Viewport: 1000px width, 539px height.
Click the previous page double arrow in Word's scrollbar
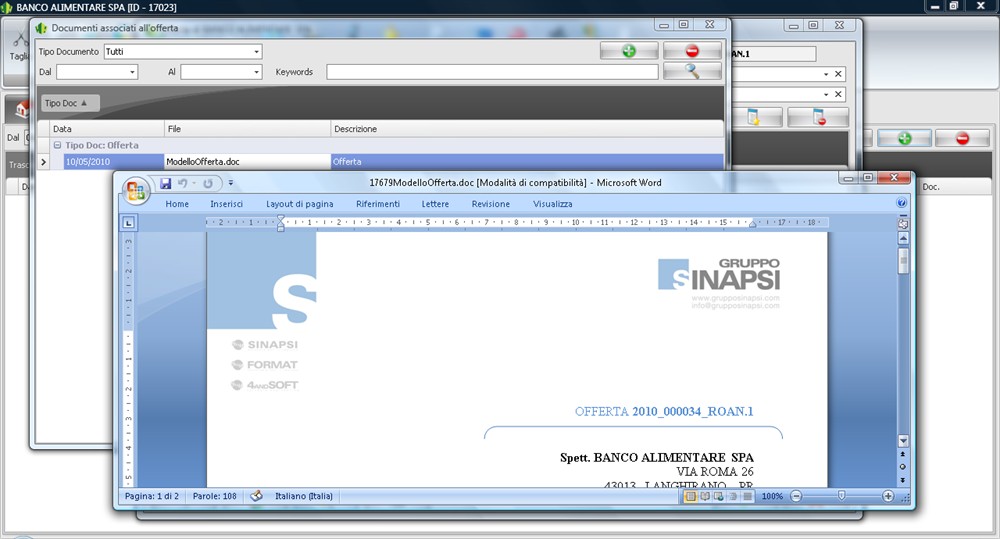pos(903,454)
